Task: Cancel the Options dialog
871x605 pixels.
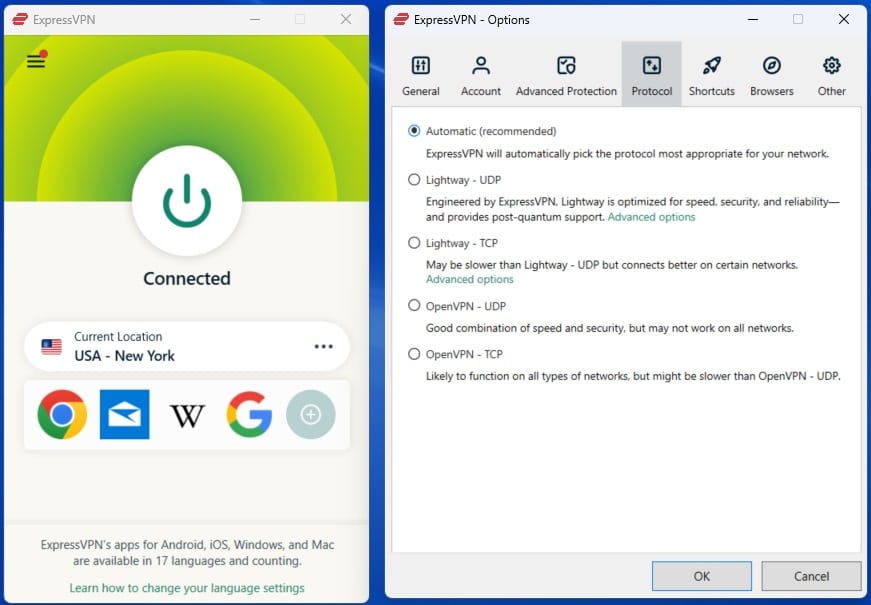Action: (x=811, y=576)
